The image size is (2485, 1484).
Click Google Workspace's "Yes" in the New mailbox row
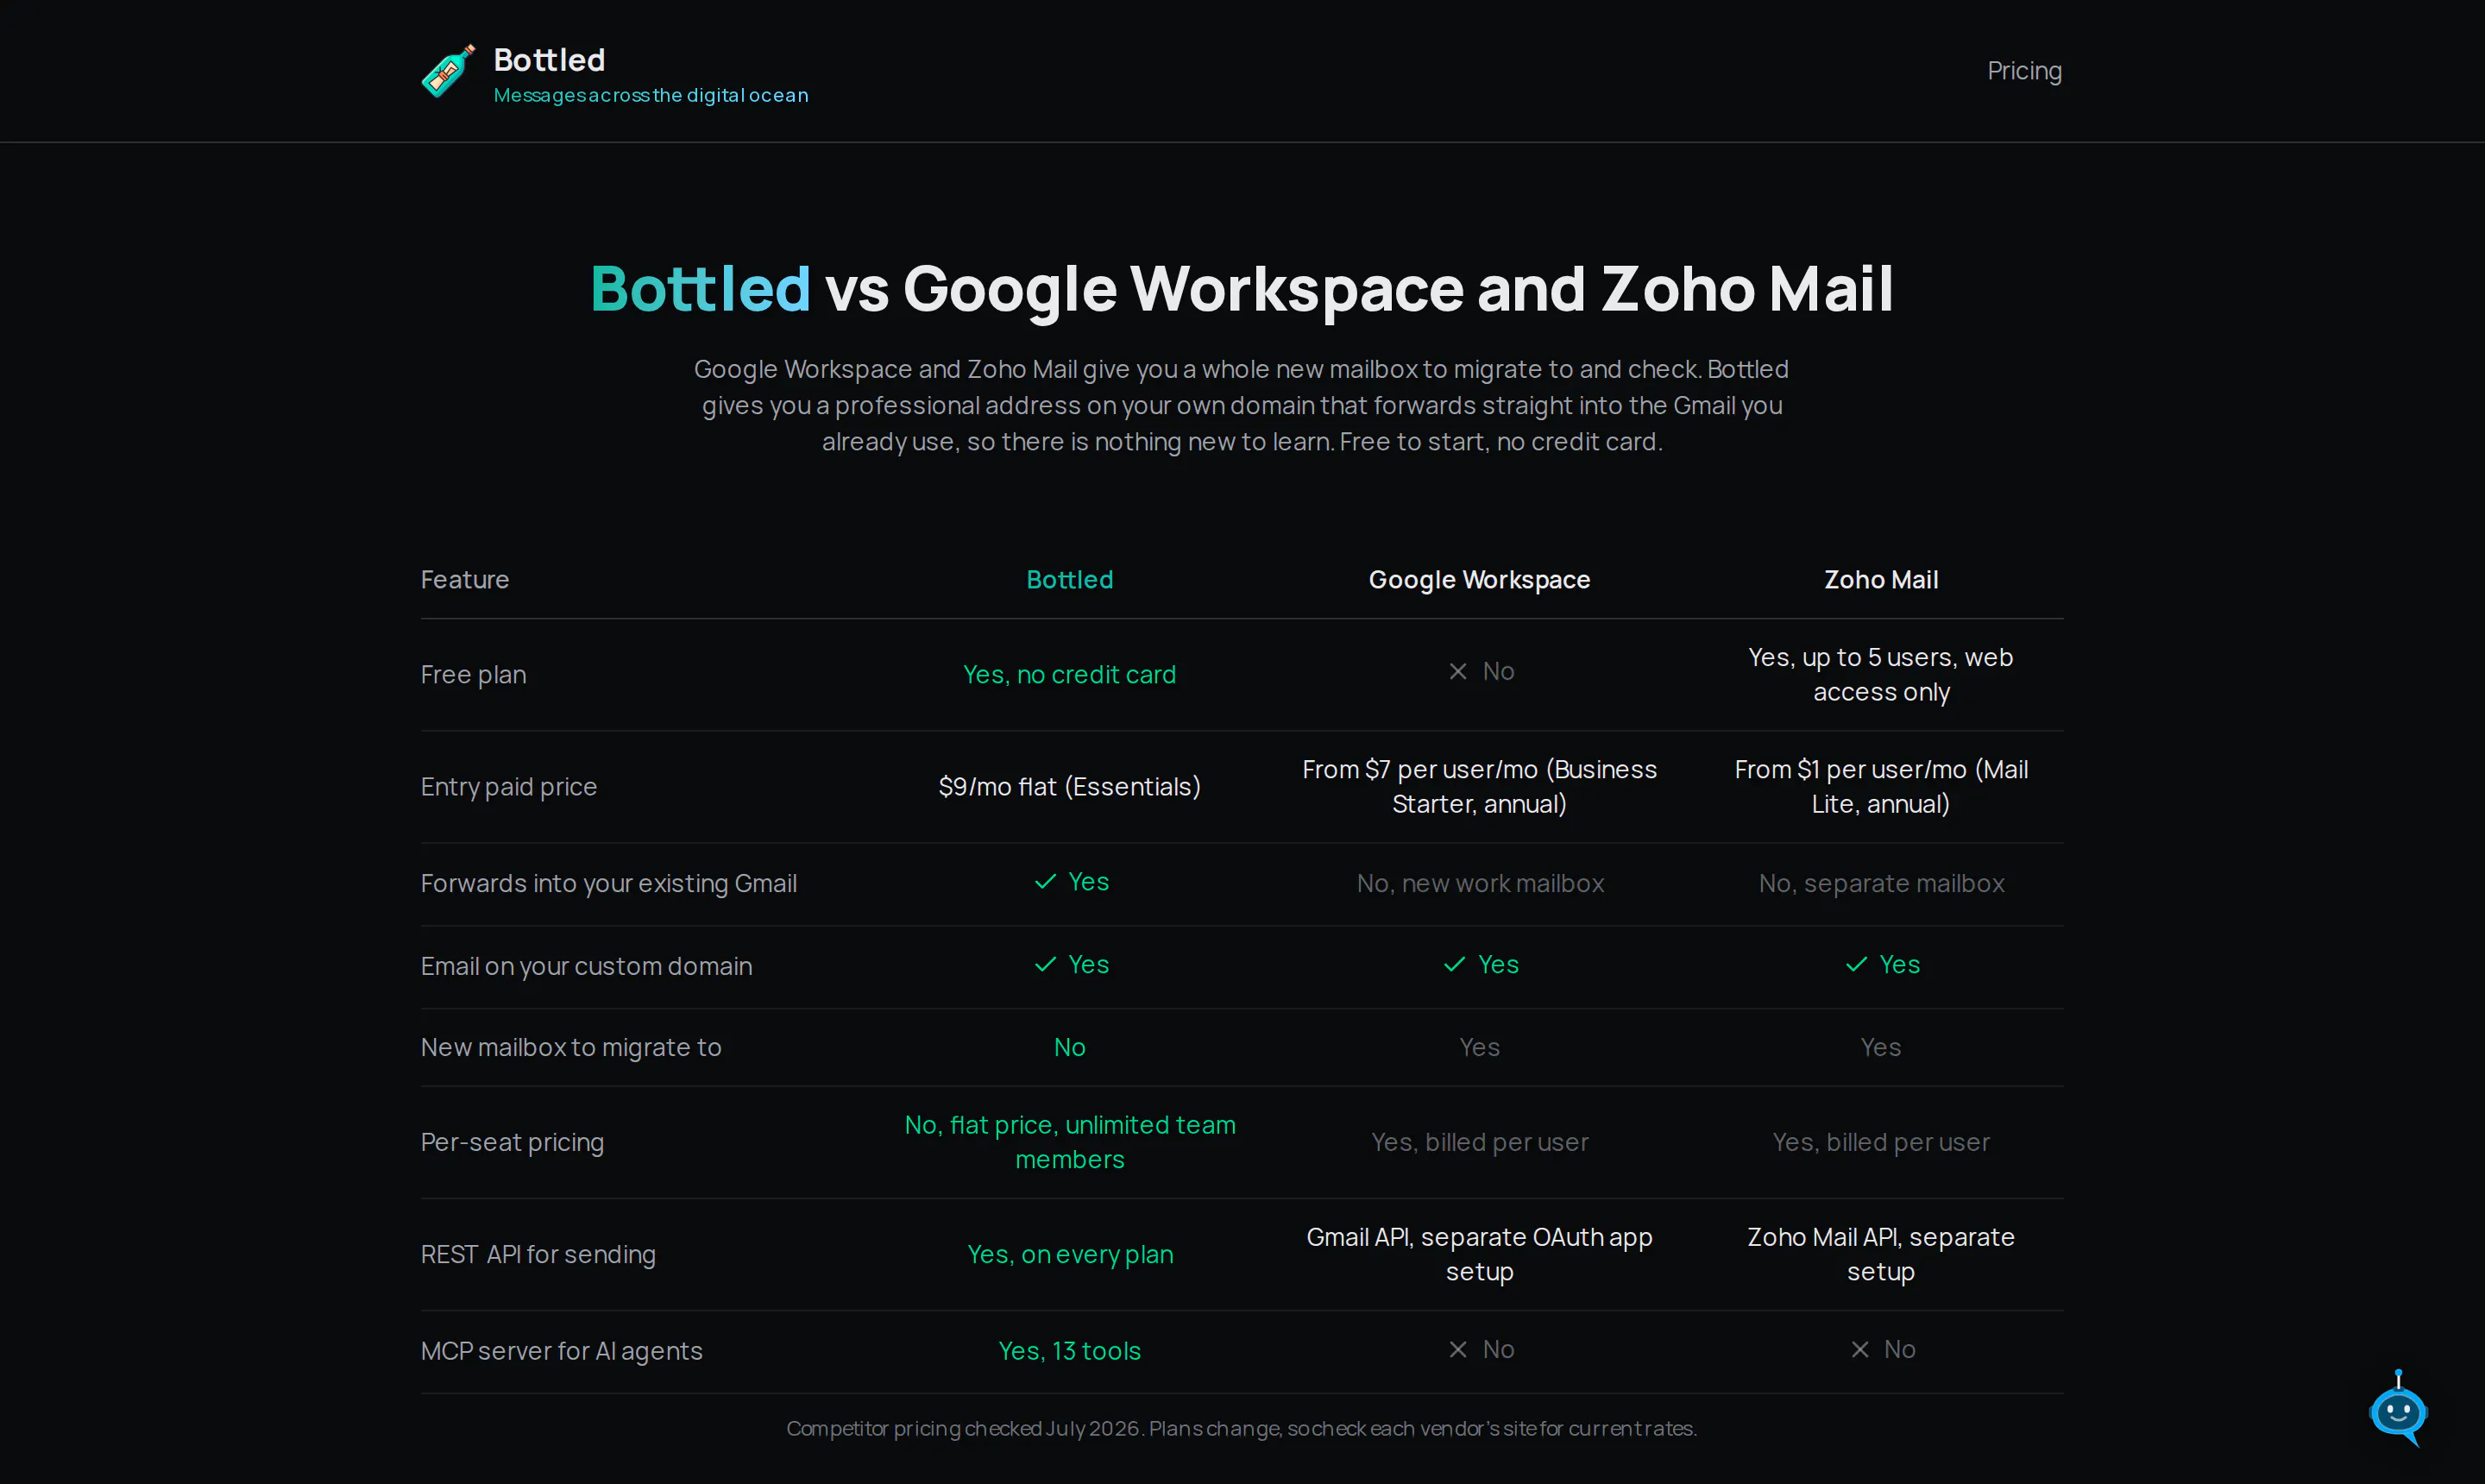tap(1479, 1048)
